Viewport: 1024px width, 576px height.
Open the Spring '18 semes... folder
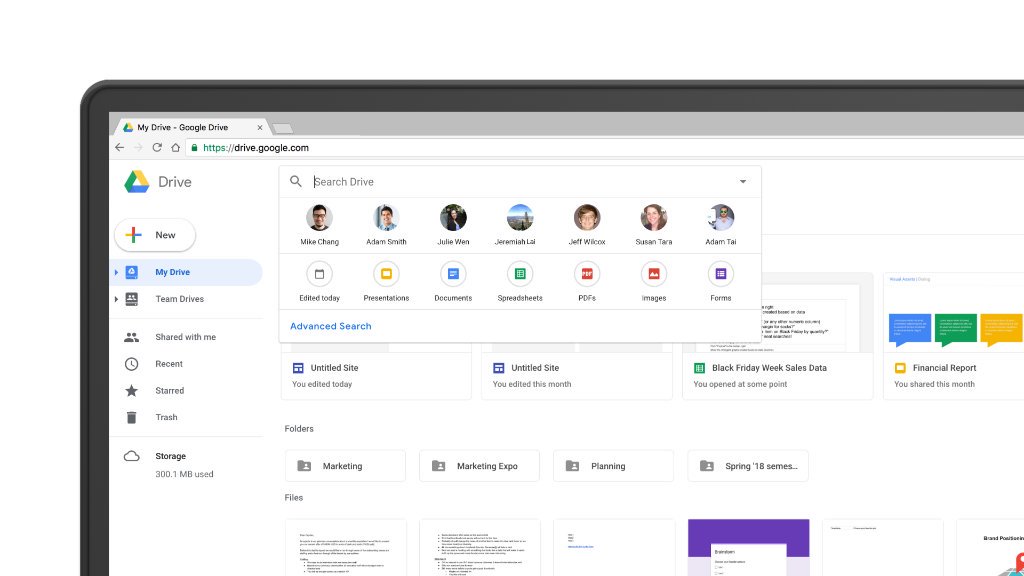click(x=748, y=466)
